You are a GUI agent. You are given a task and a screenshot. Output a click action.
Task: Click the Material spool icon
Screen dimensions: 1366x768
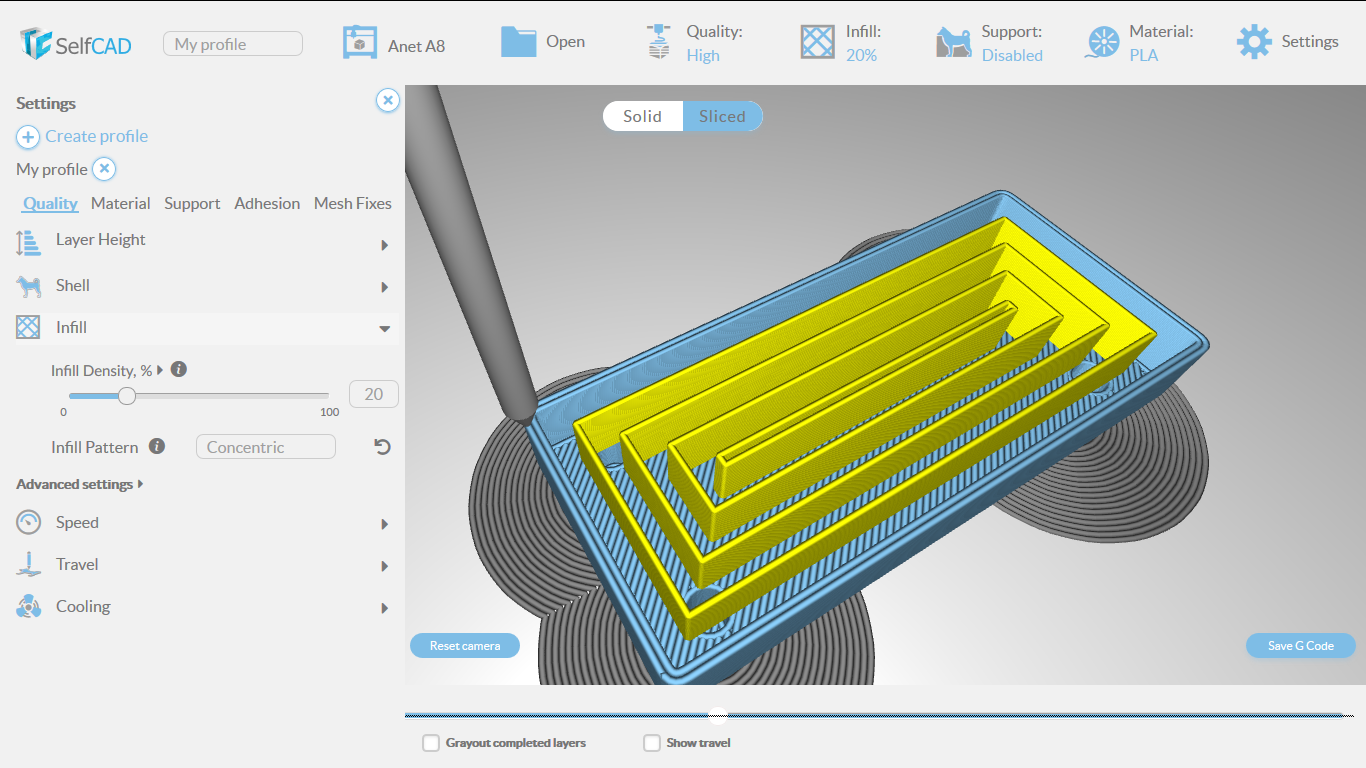pyautogui.click(x=1102, y=43)
